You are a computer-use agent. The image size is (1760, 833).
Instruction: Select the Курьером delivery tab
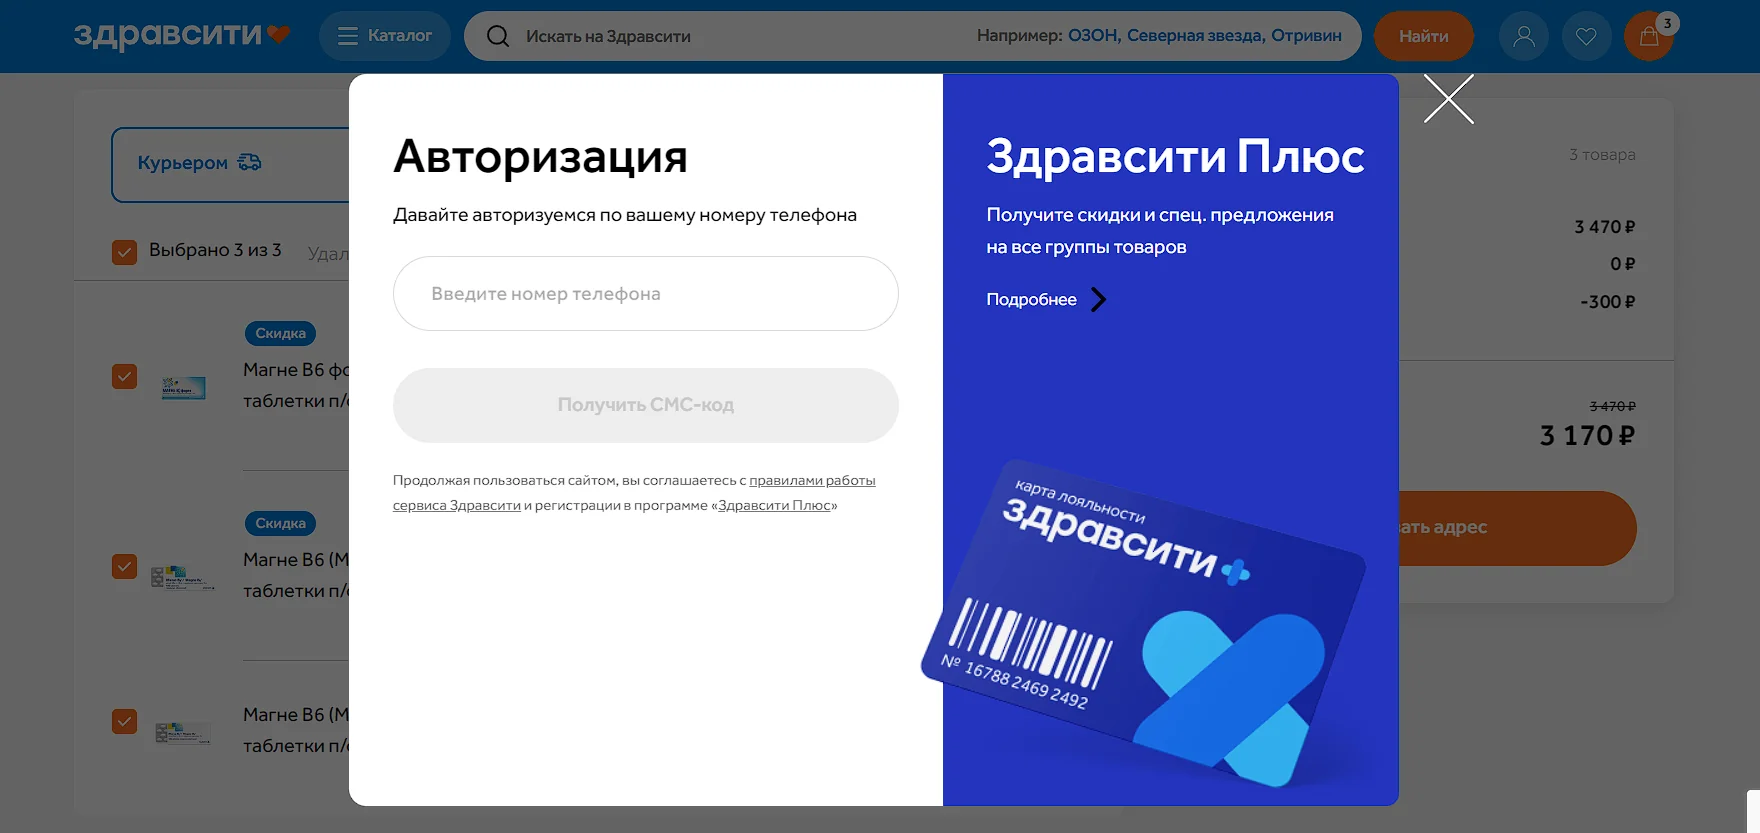pos(183,163)
